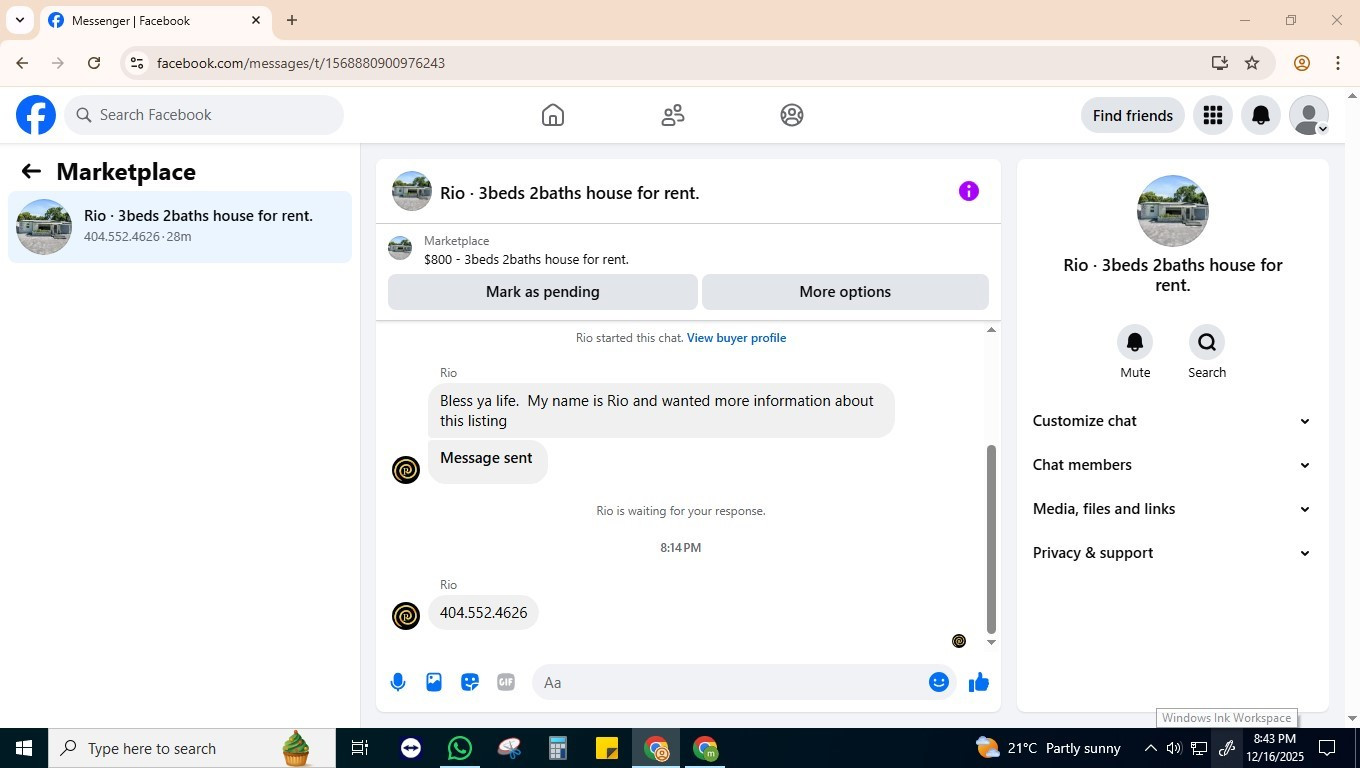The image size is (1360, 768).
Task: Open weather widget showing 21°C Partly sunny
Action: click(x=1048, y=748)
